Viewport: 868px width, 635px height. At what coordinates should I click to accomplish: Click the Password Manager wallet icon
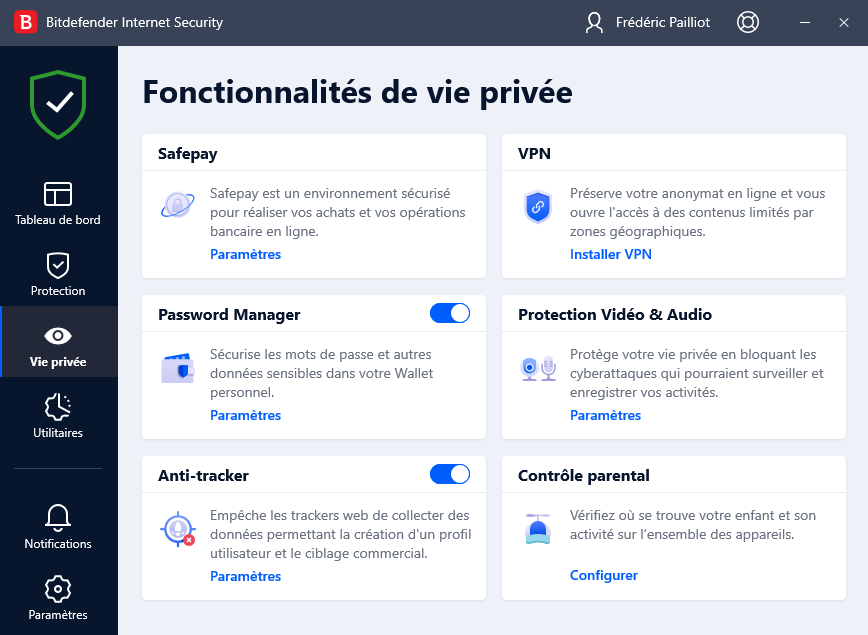[178, 368]
